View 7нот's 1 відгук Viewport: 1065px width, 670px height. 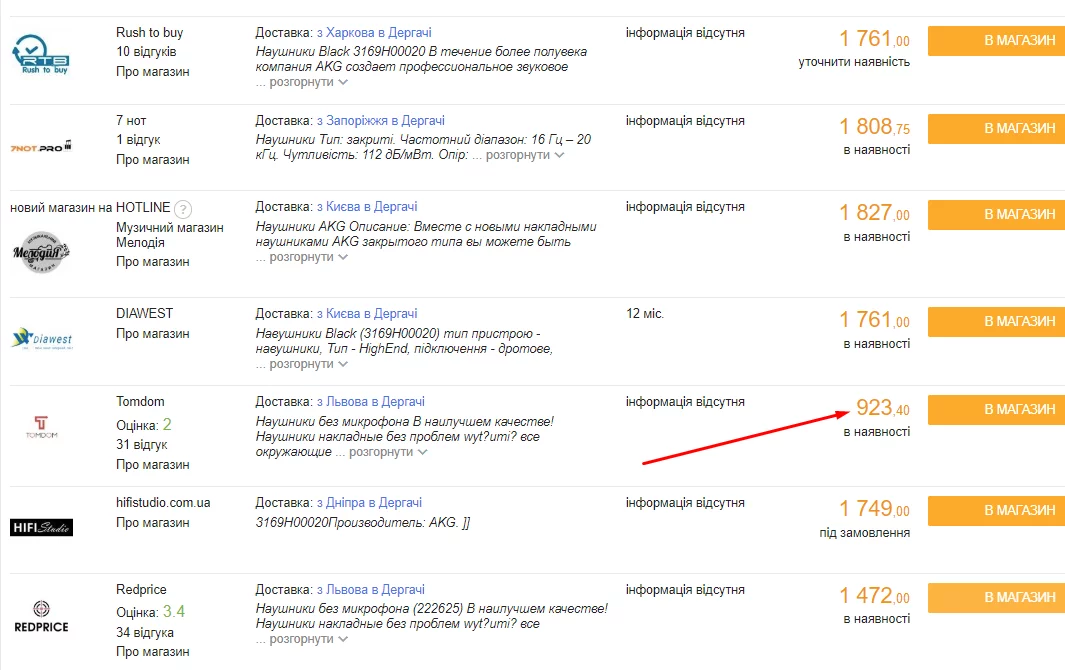(x=139, y=140)
